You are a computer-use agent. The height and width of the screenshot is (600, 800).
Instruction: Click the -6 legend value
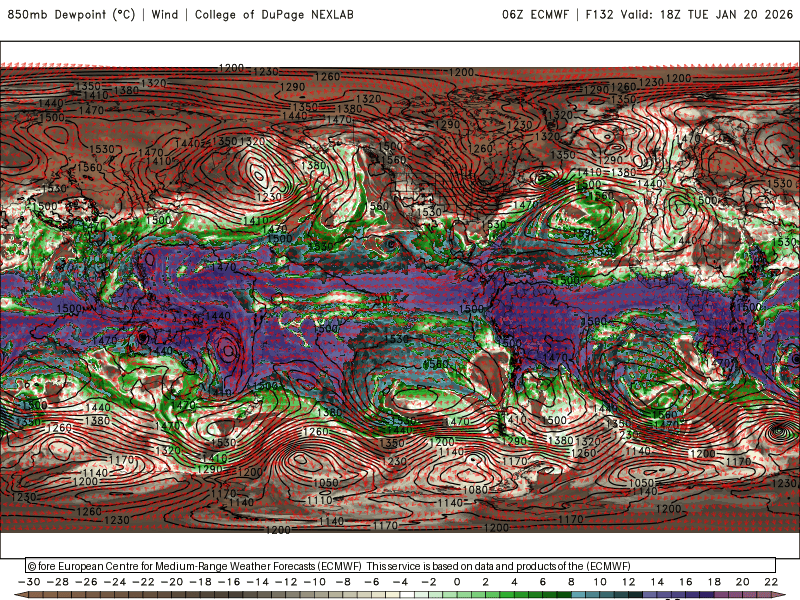tap(371, 582)
